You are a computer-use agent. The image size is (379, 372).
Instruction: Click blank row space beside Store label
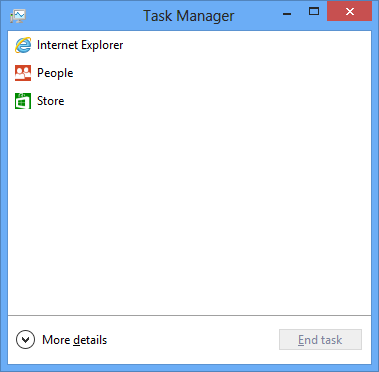[x=217, y=101]
